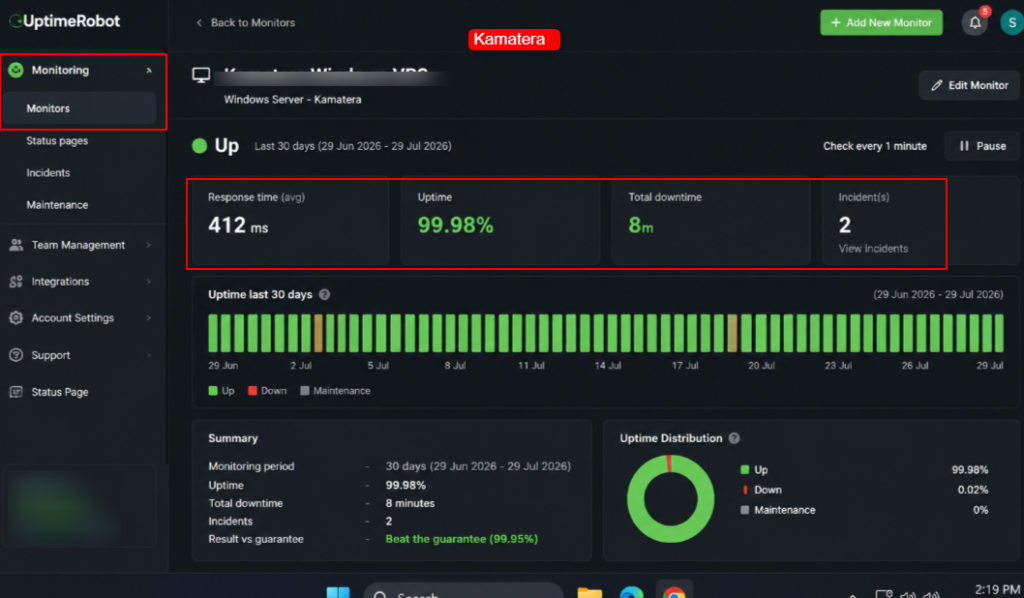This screenshot has width=1024, height=598.
Task: Click the help icon beside Uptime Distribution
Action: tap(734, 438)
